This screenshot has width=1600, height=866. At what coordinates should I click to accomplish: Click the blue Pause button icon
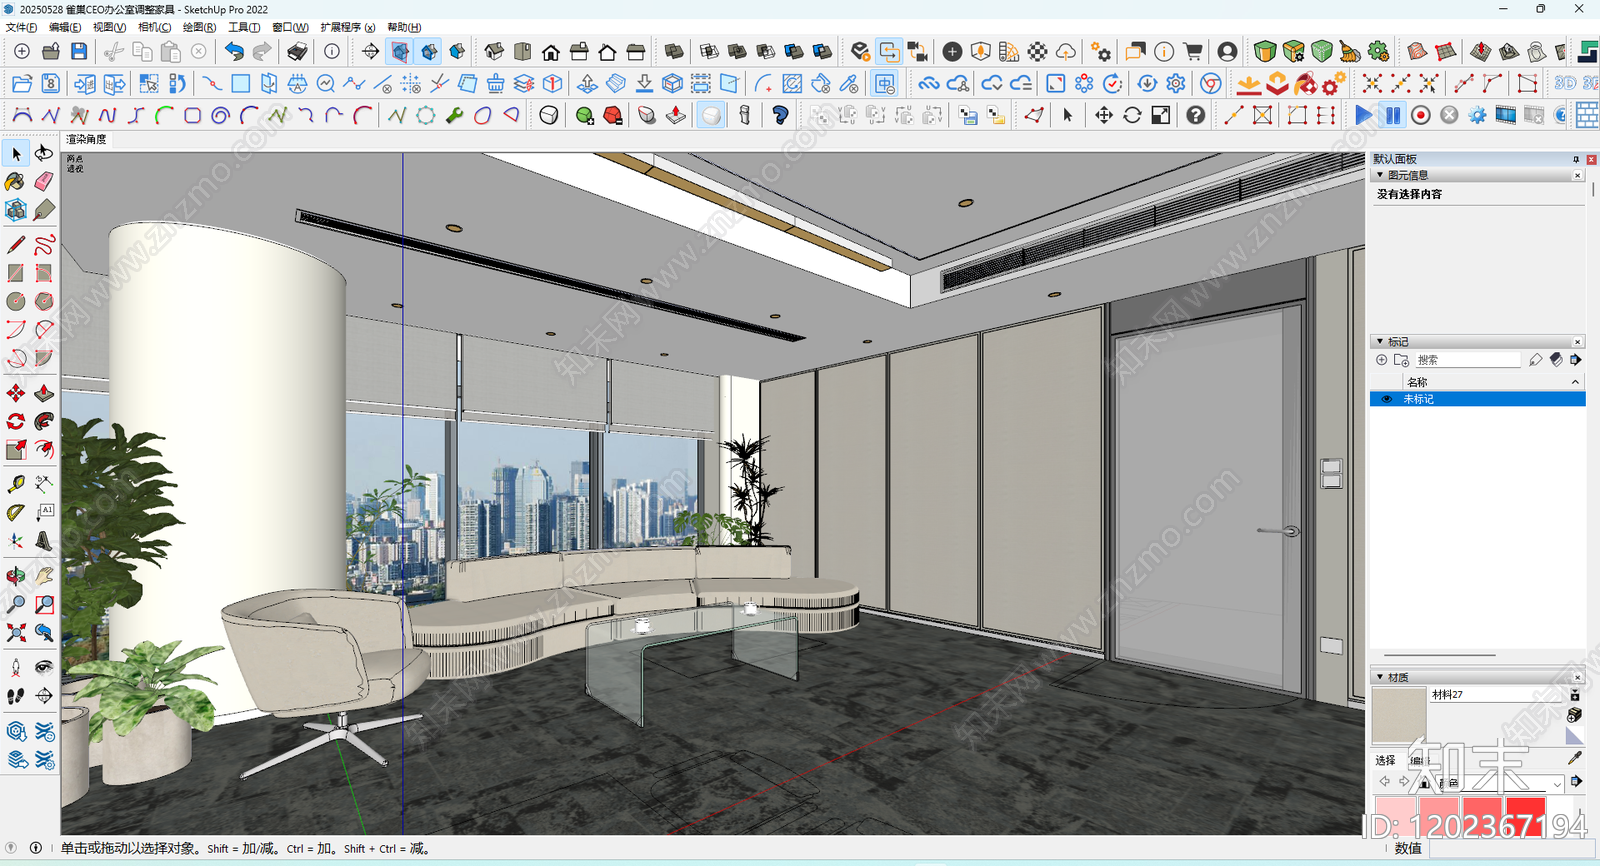[x=1392, y=115]
